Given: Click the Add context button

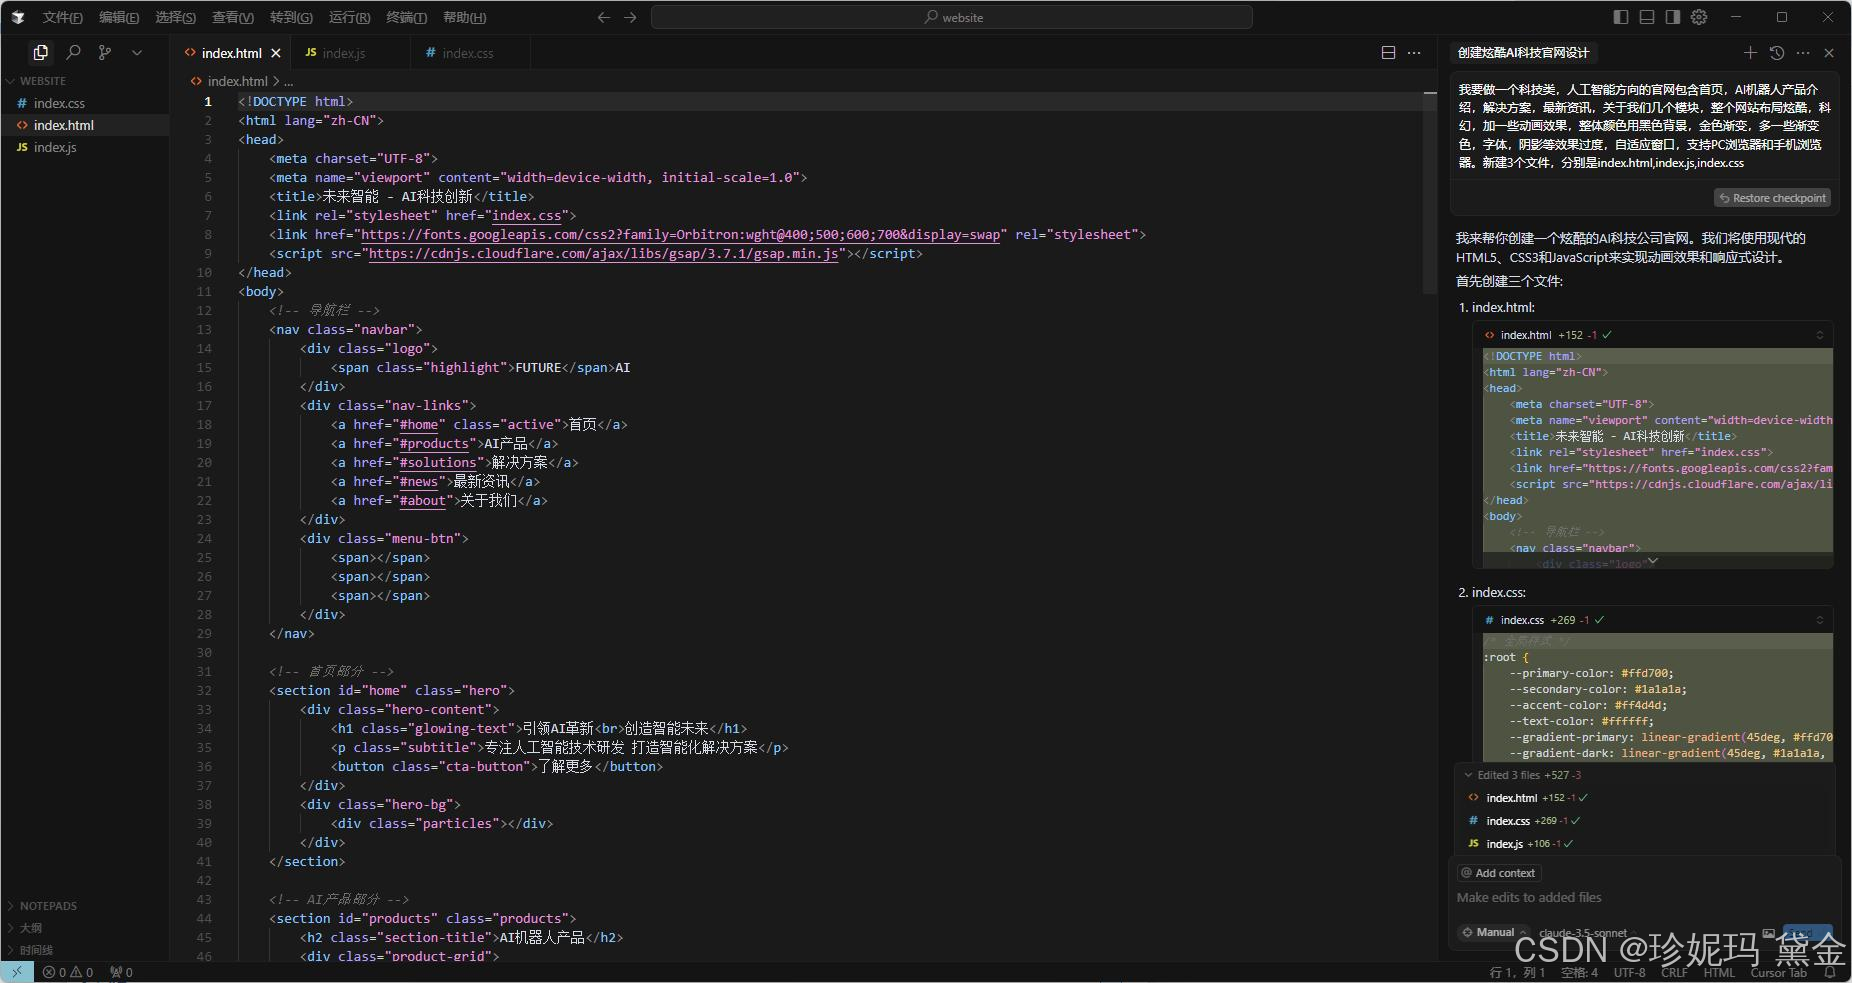Looking at the screenshot, I should tap(1497, 873).
